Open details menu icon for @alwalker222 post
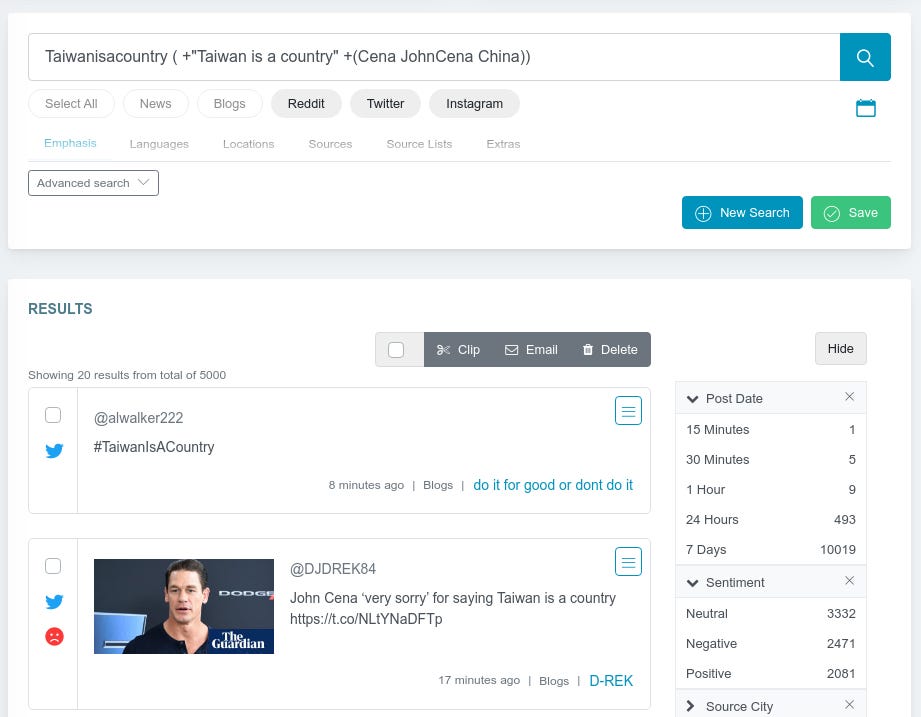921x717 pixels. [x=628, y=410]
